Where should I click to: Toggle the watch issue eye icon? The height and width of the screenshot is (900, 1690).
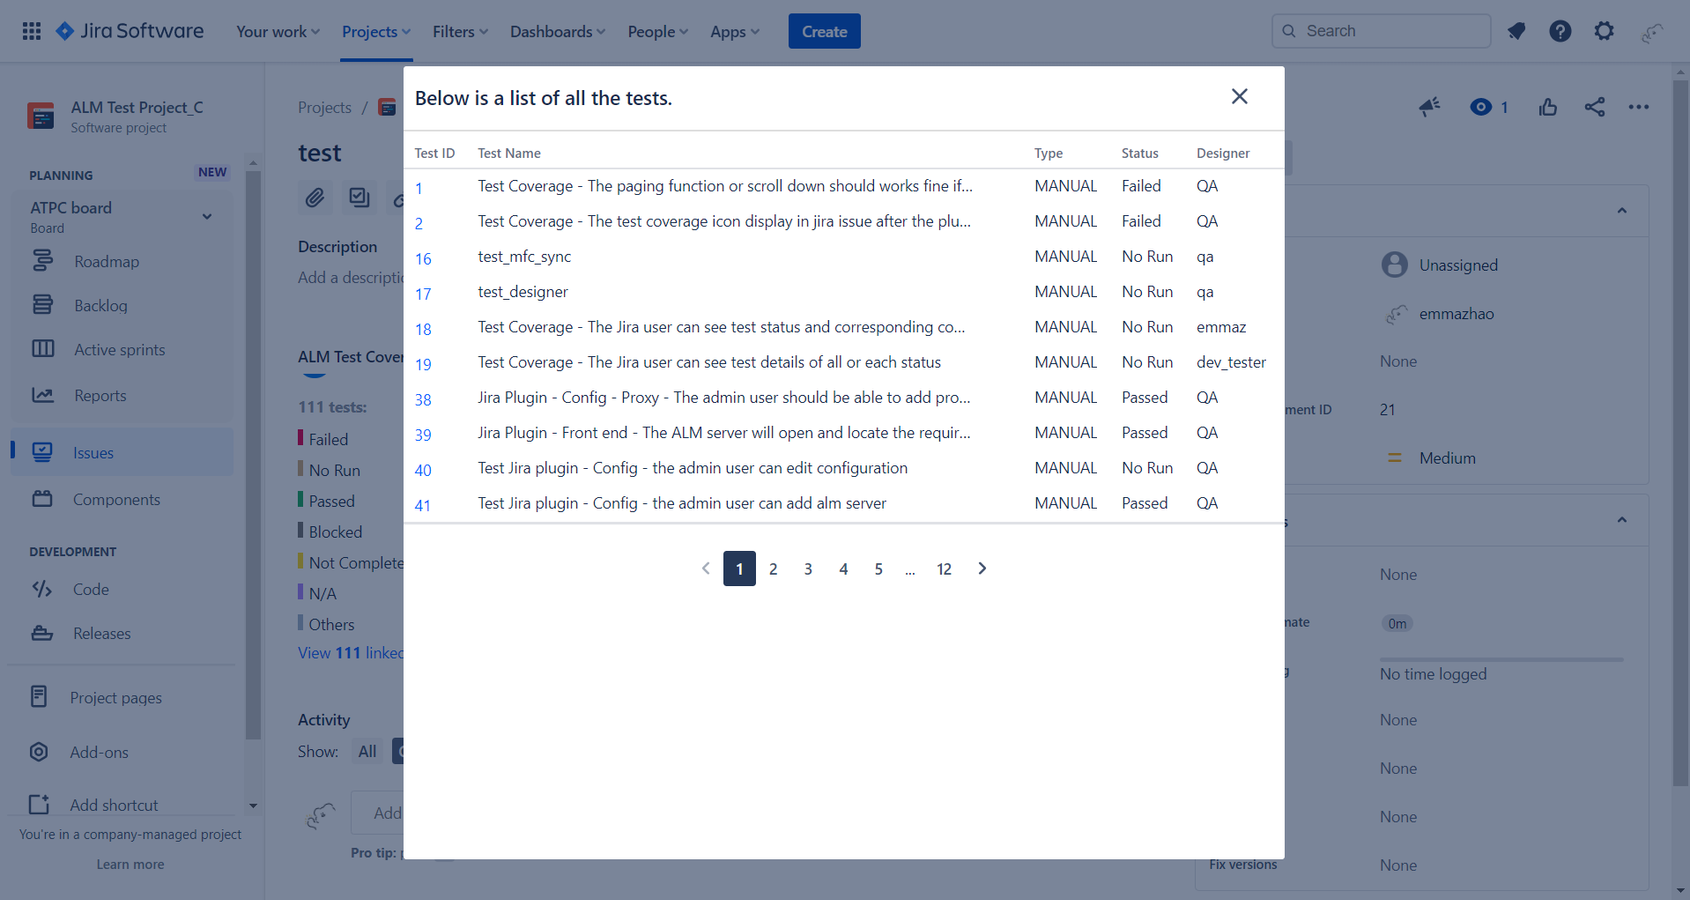pos(1481,107)
